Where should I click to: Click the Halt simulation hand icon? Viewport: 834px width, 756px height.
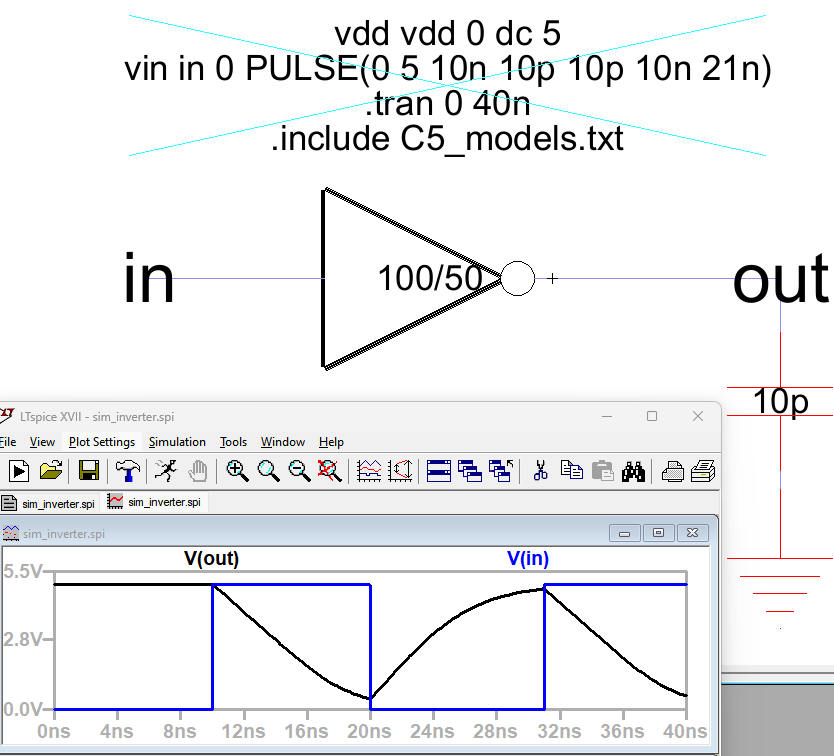click(x=198, y=470)
